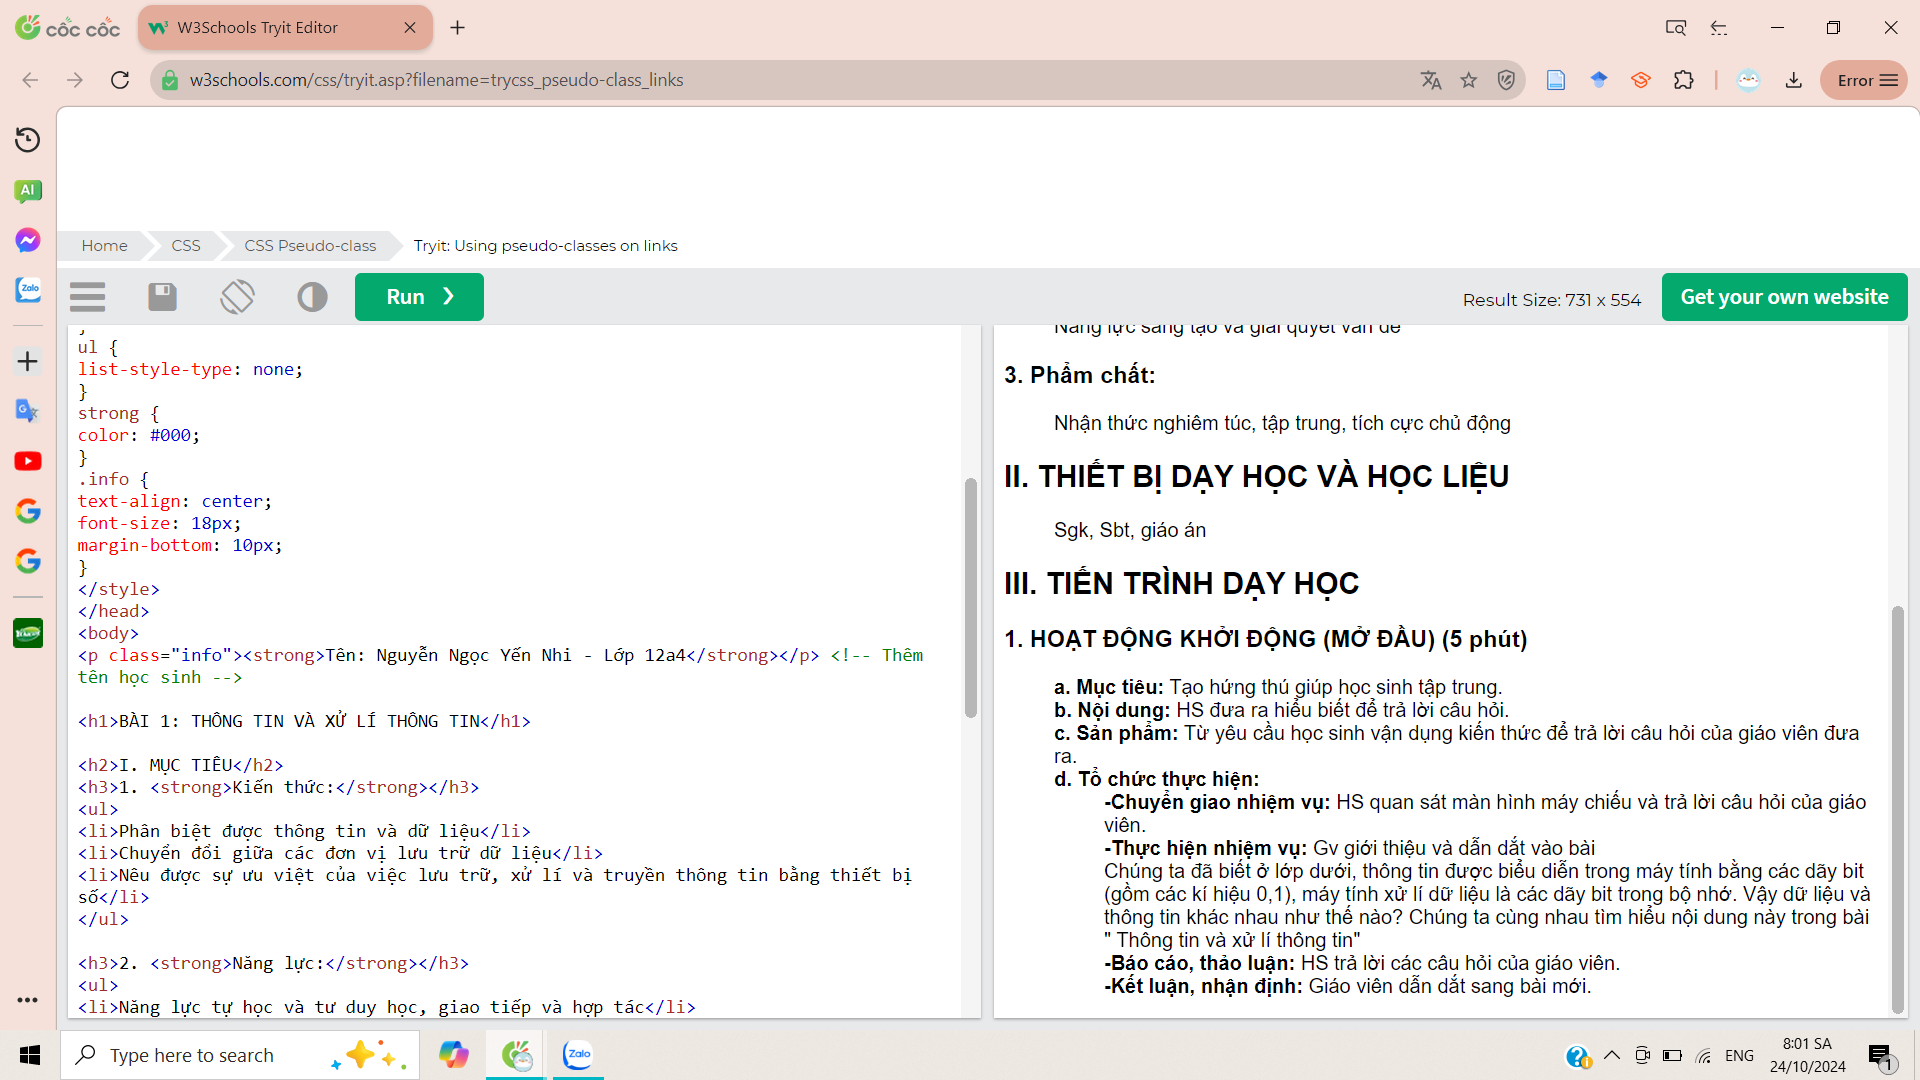Click the Tryit: Using pseudo-classes on links breadcrumb
This screenshot has height=1080, width=1920.
tap(545, 246)
